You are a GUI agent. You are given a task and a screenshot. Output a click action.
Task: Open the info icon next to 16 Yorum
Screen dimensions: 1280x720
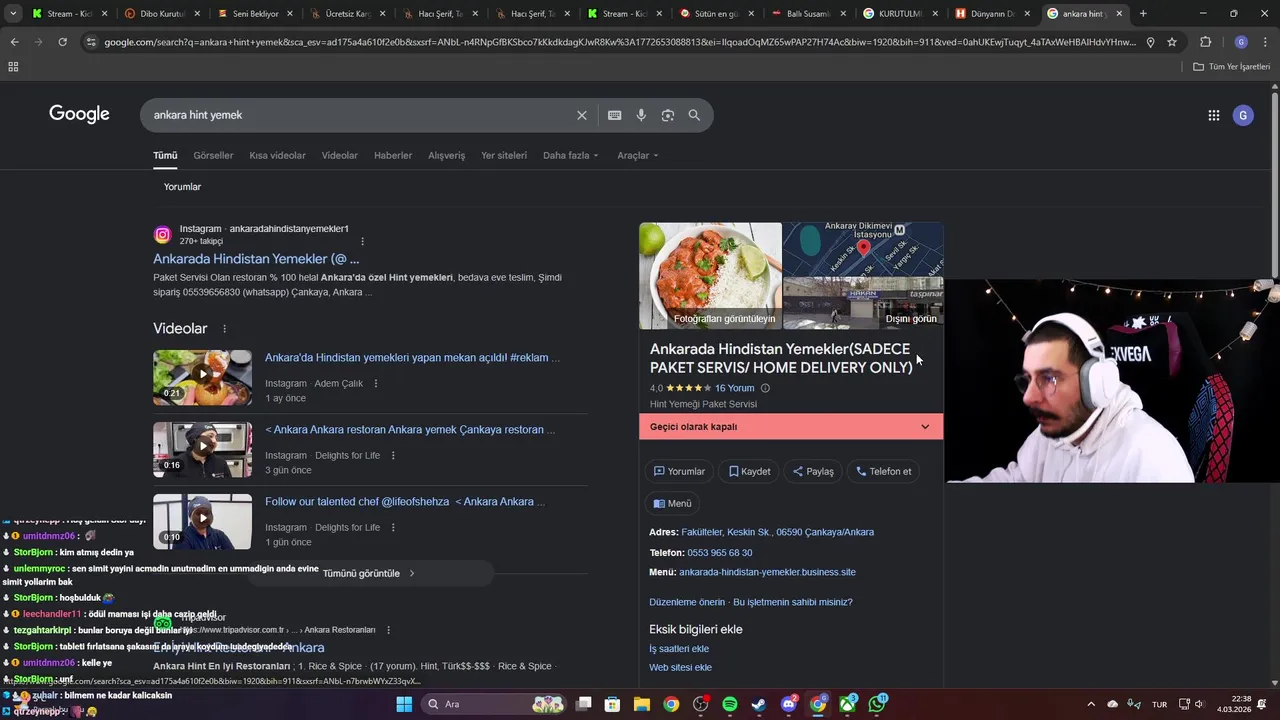point(765,388)
